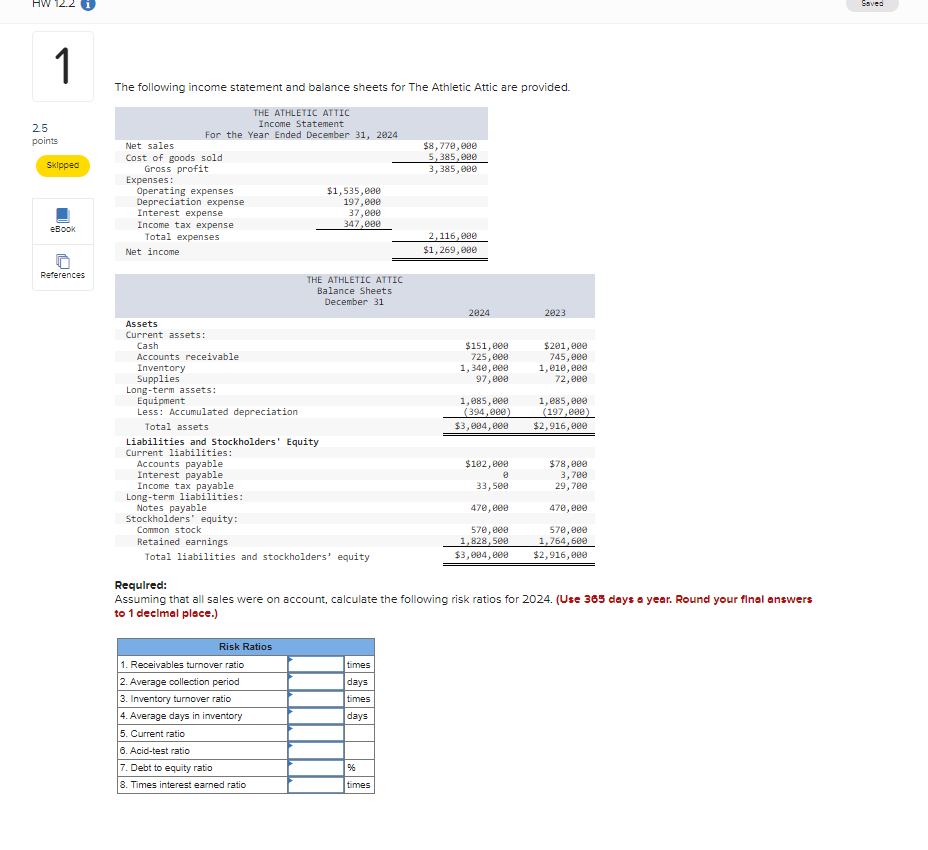
Task: Click the 2024 Inventory value 1,340,000
Action: pos(484,368)
